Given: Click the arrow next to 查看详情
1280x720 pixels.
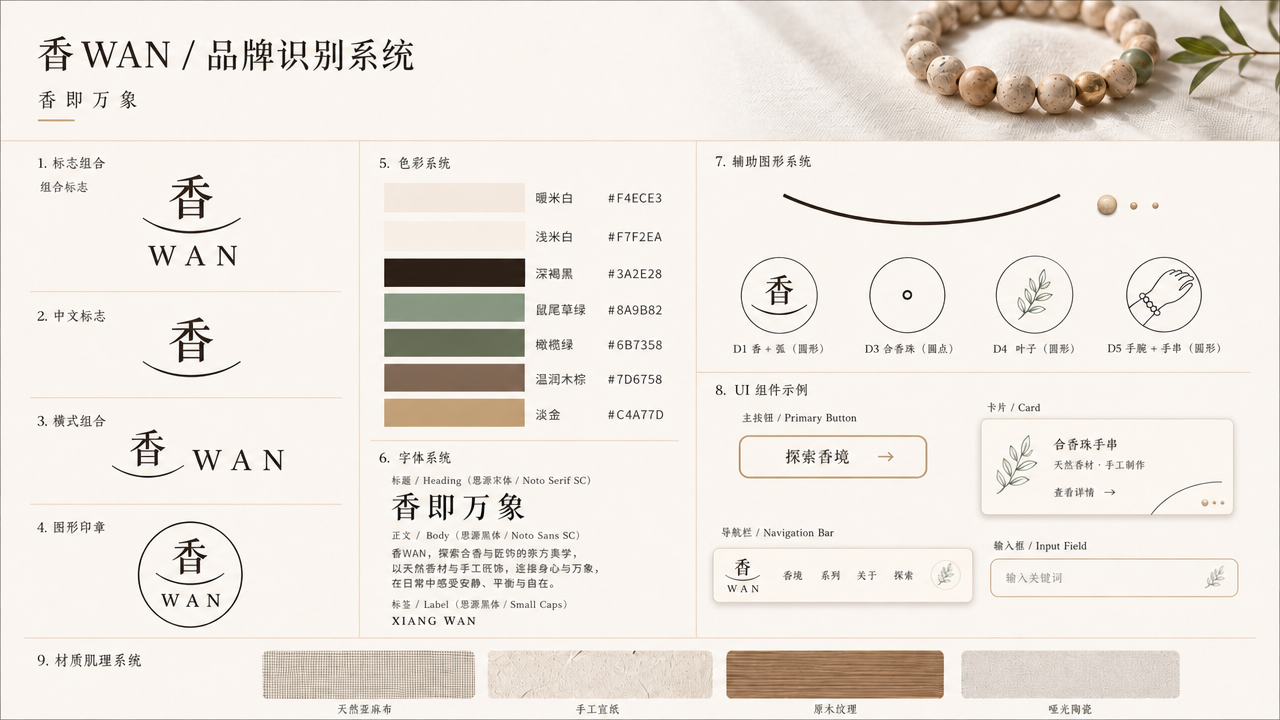Looking at the screenshot, I should coord(1110,492).
